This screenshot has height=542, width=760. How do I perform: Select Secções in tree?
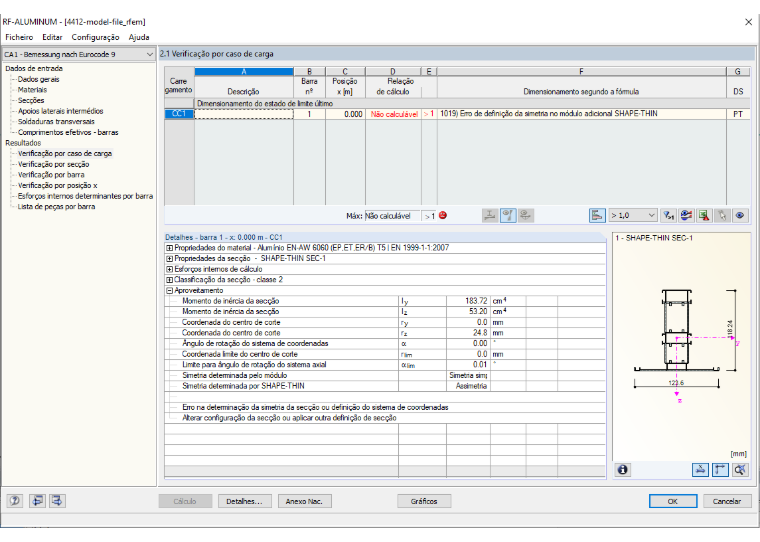pyautogui.click(x=31, y=100)
